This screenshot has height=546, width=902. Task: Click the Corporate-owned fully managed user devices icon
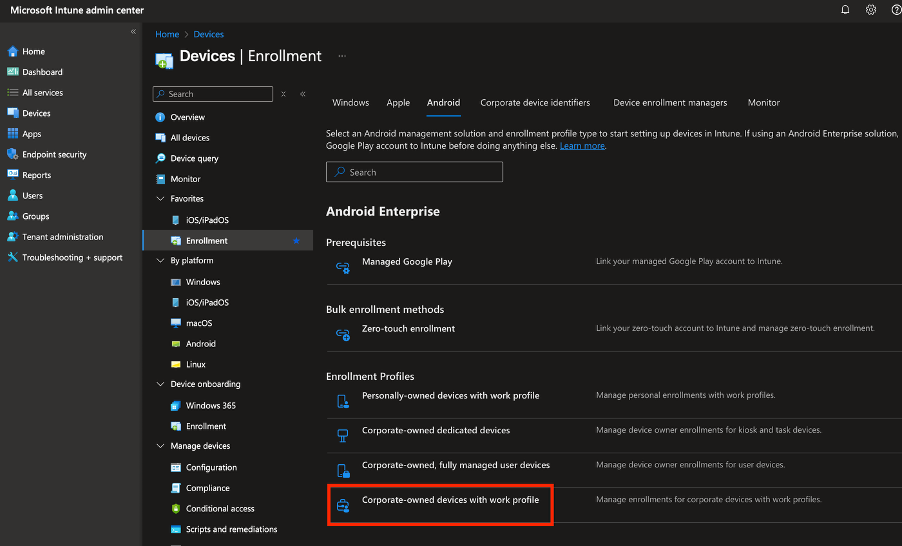pos(343,471)
